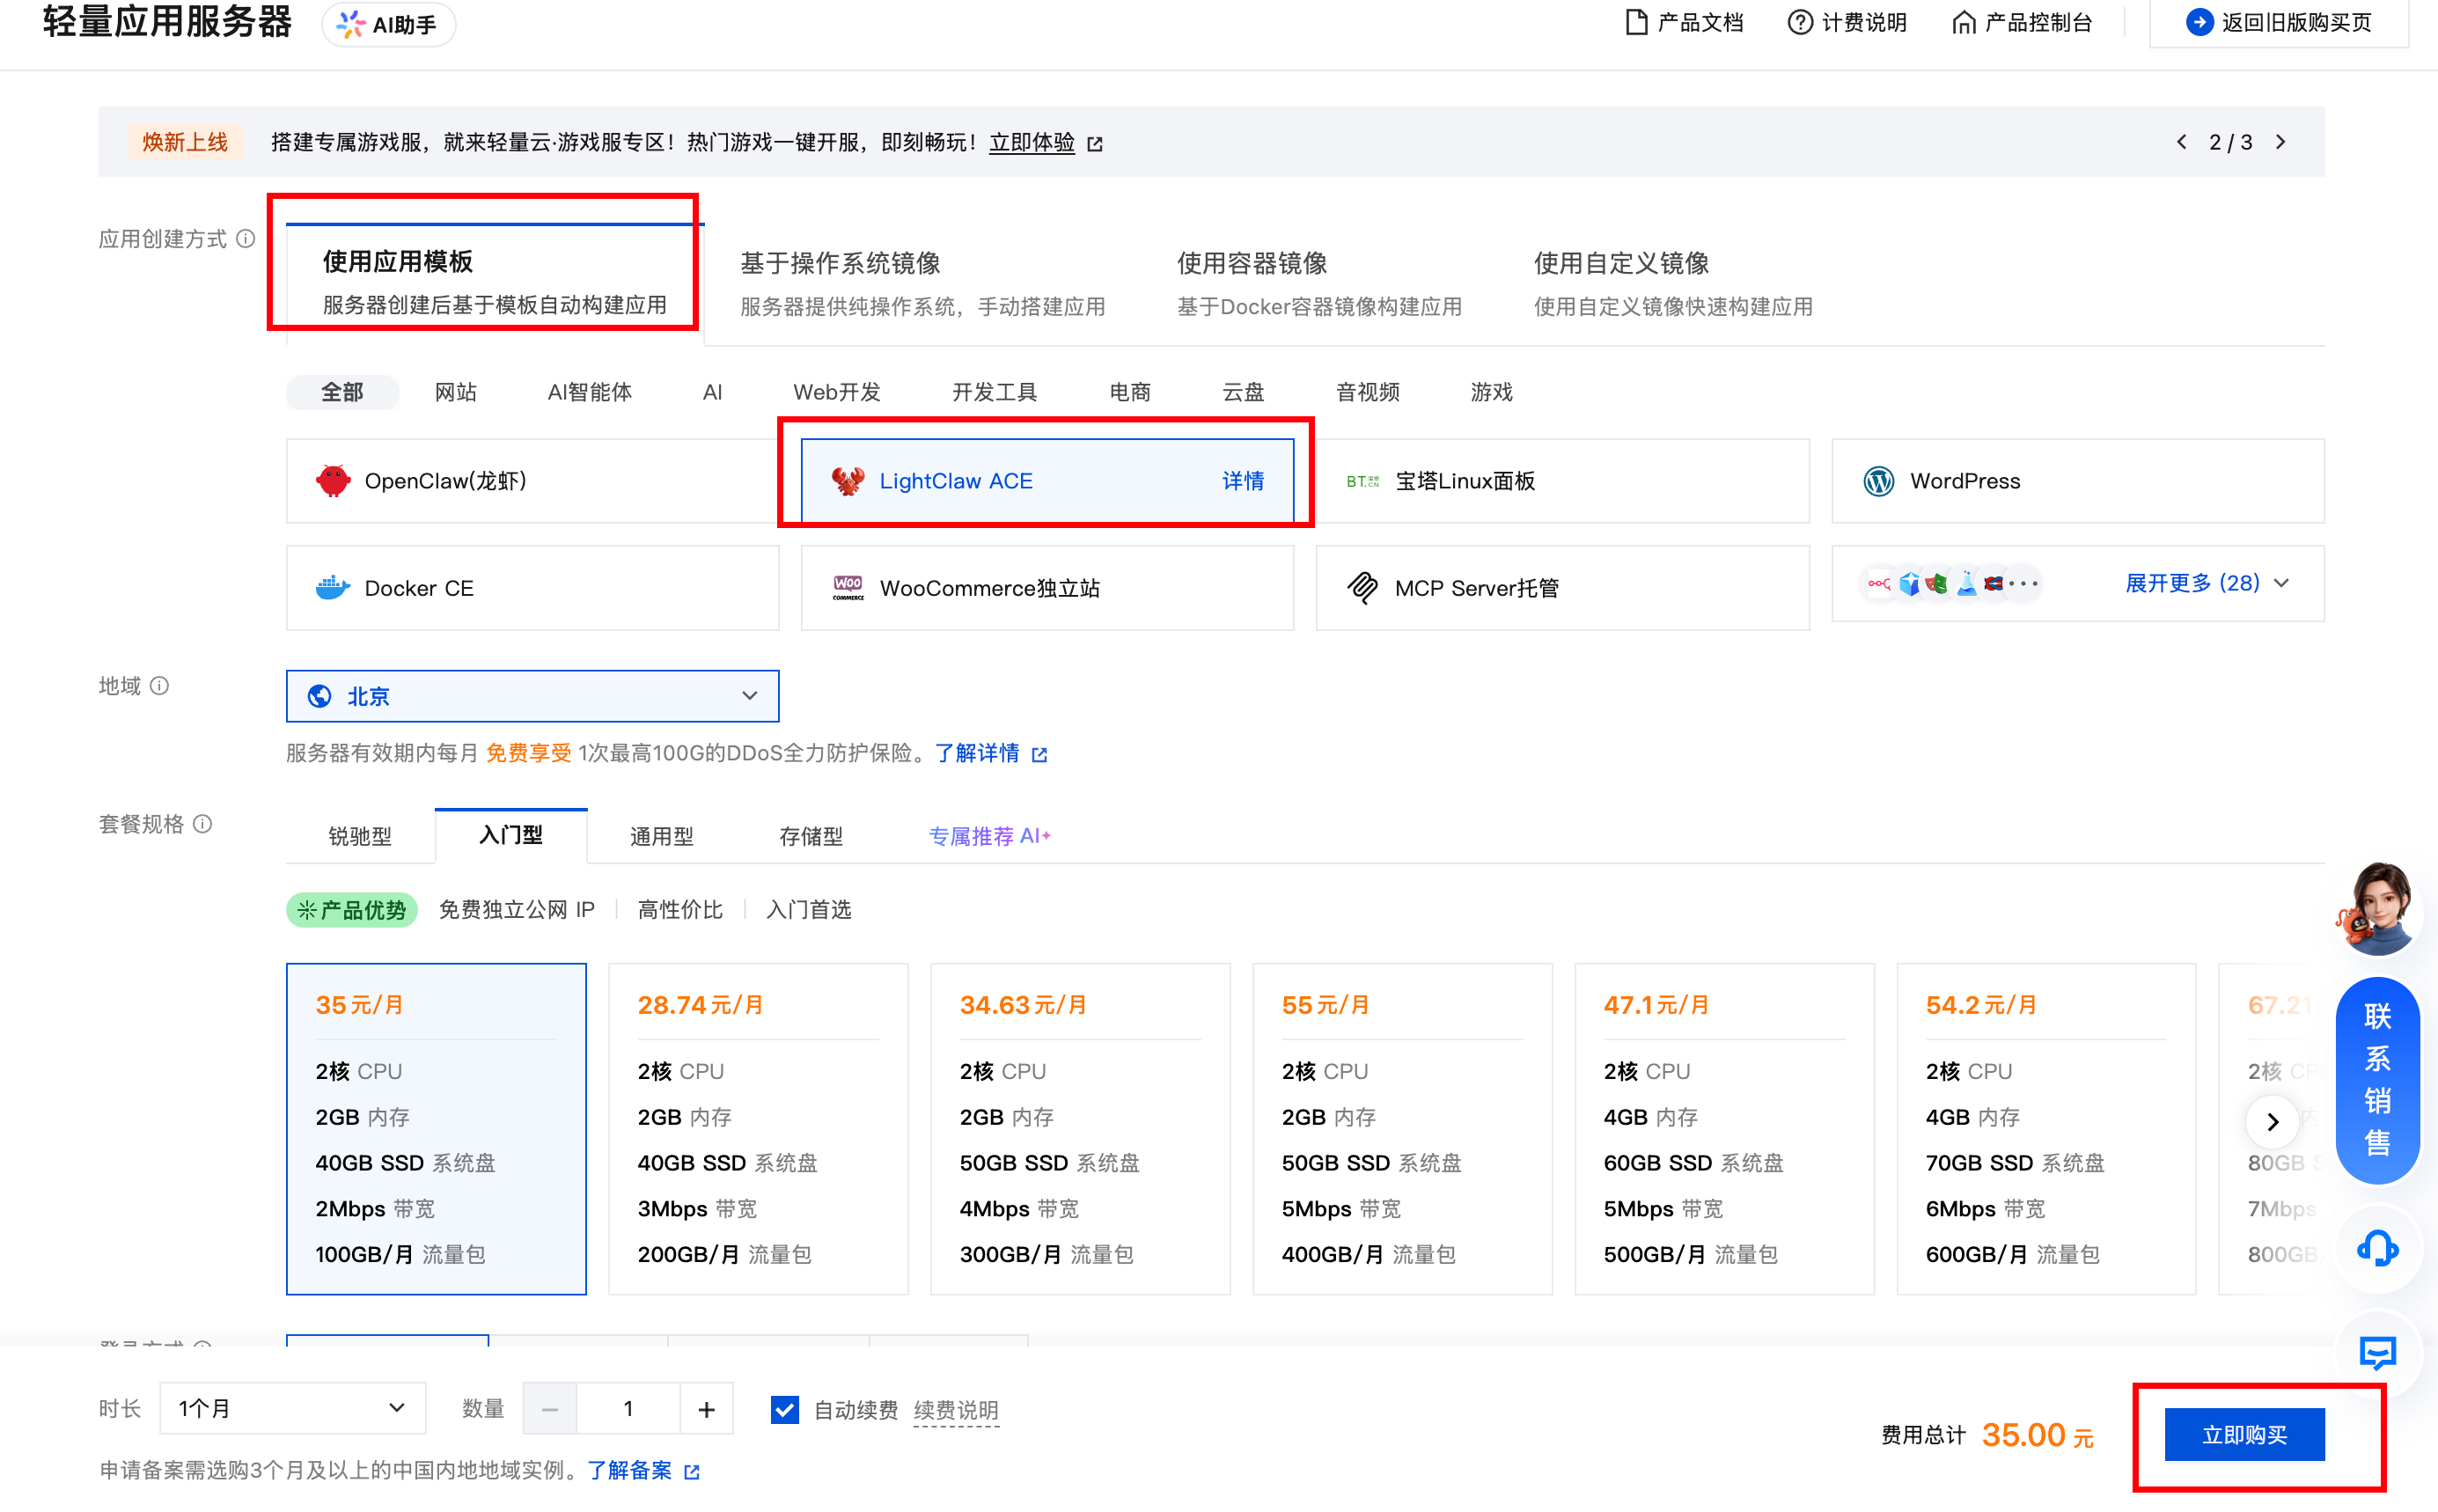Click the 立即购买 button
The width and height of the screenshot is (2438, 1512).
pyautogui.click(x=2244, y=1435)
